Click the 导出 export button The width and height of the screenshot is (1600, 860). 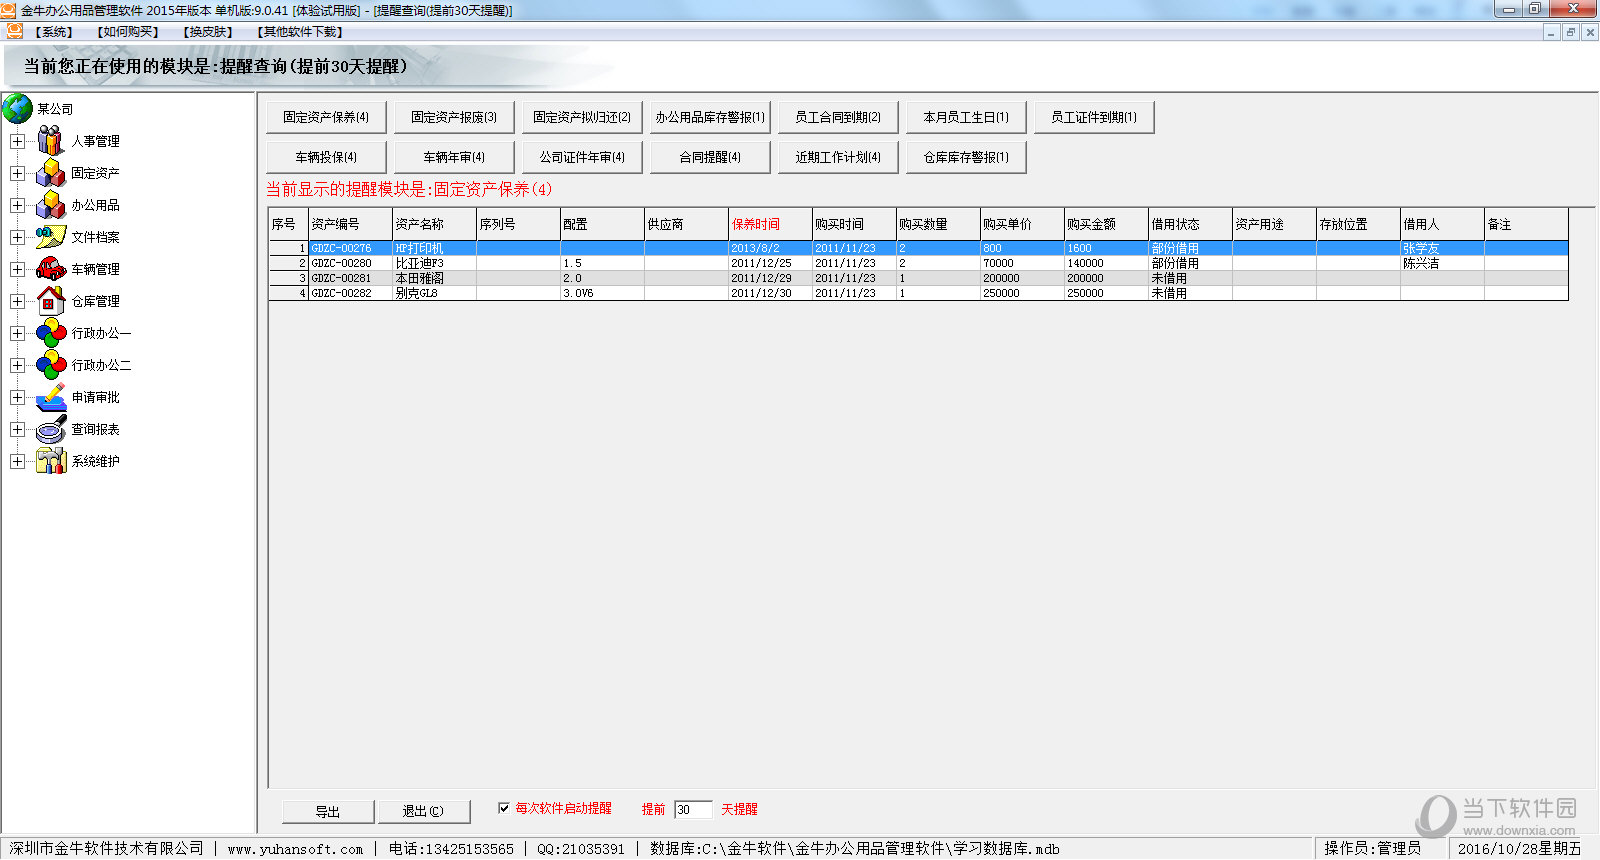tap(328, 811)
